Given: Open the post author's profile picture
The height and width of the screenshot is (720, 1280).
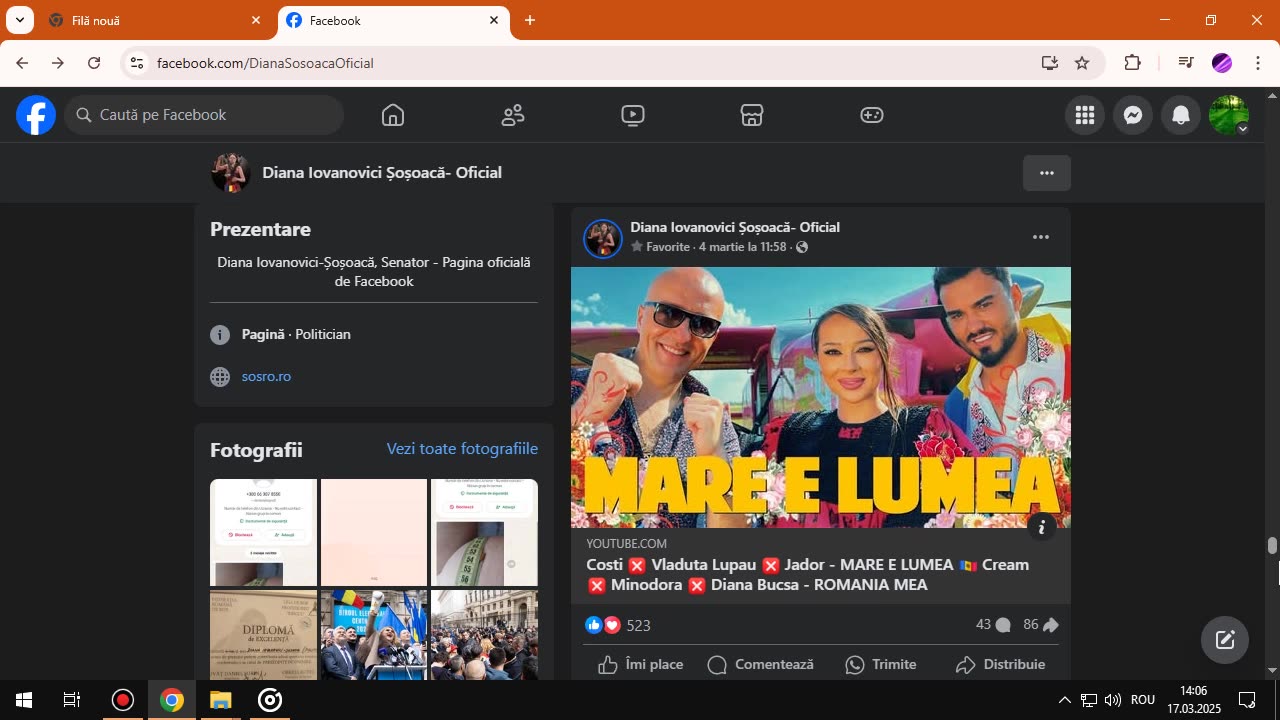Looking at the screenshot, I should [603, 238].
